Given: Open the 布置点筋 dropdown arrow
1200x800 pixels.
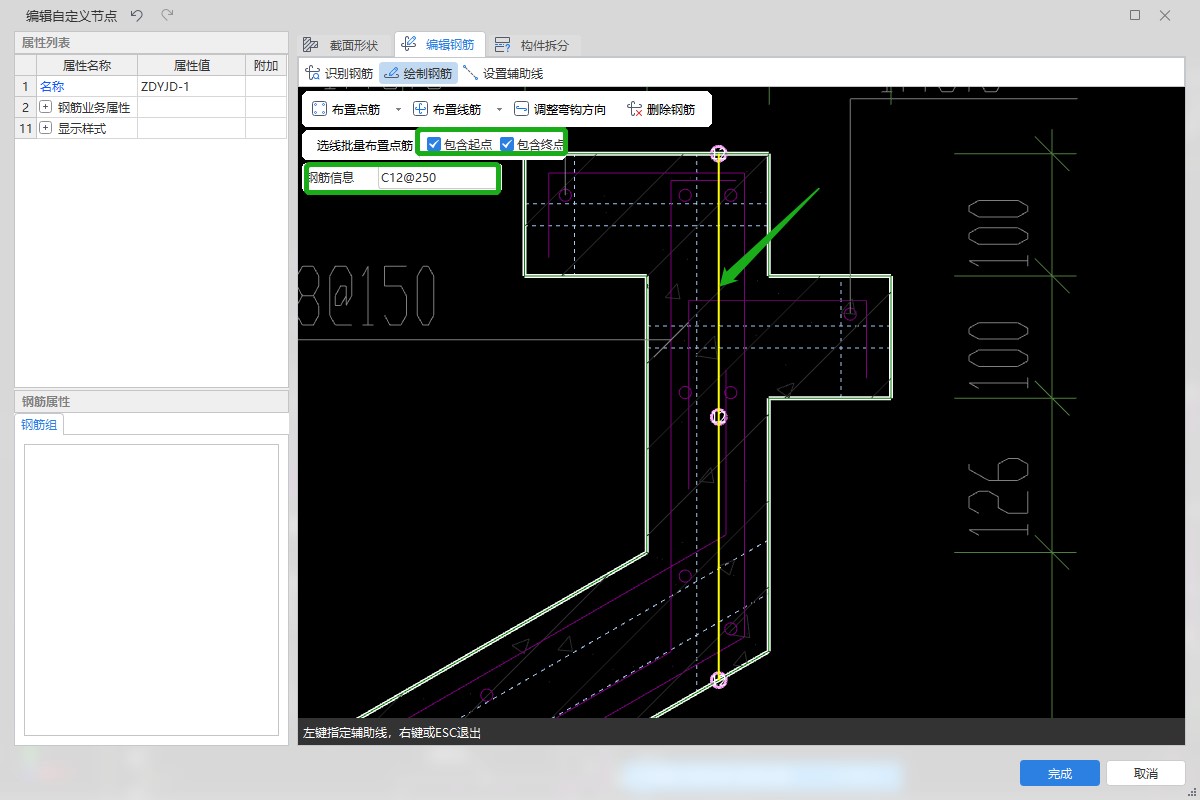Looking at the screenshot, I should pos(398,109).
